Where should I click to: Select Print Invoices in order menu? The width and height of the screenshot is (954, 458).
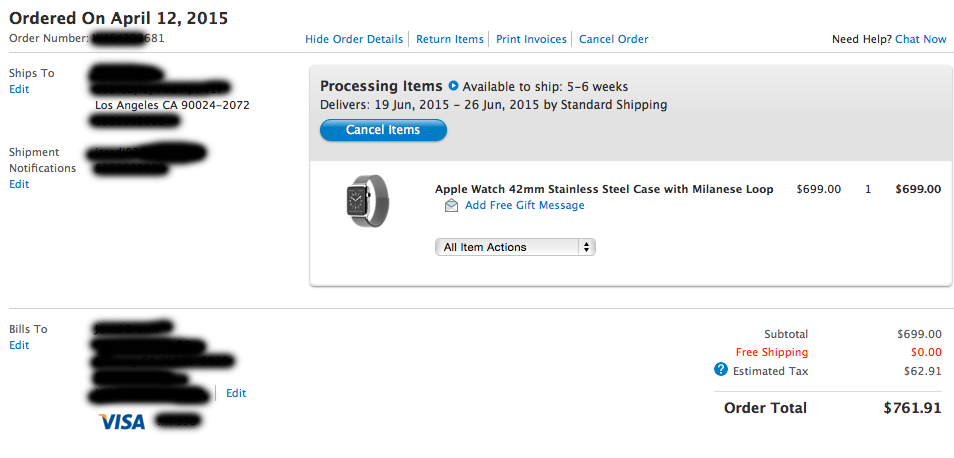tap(531, 39)
